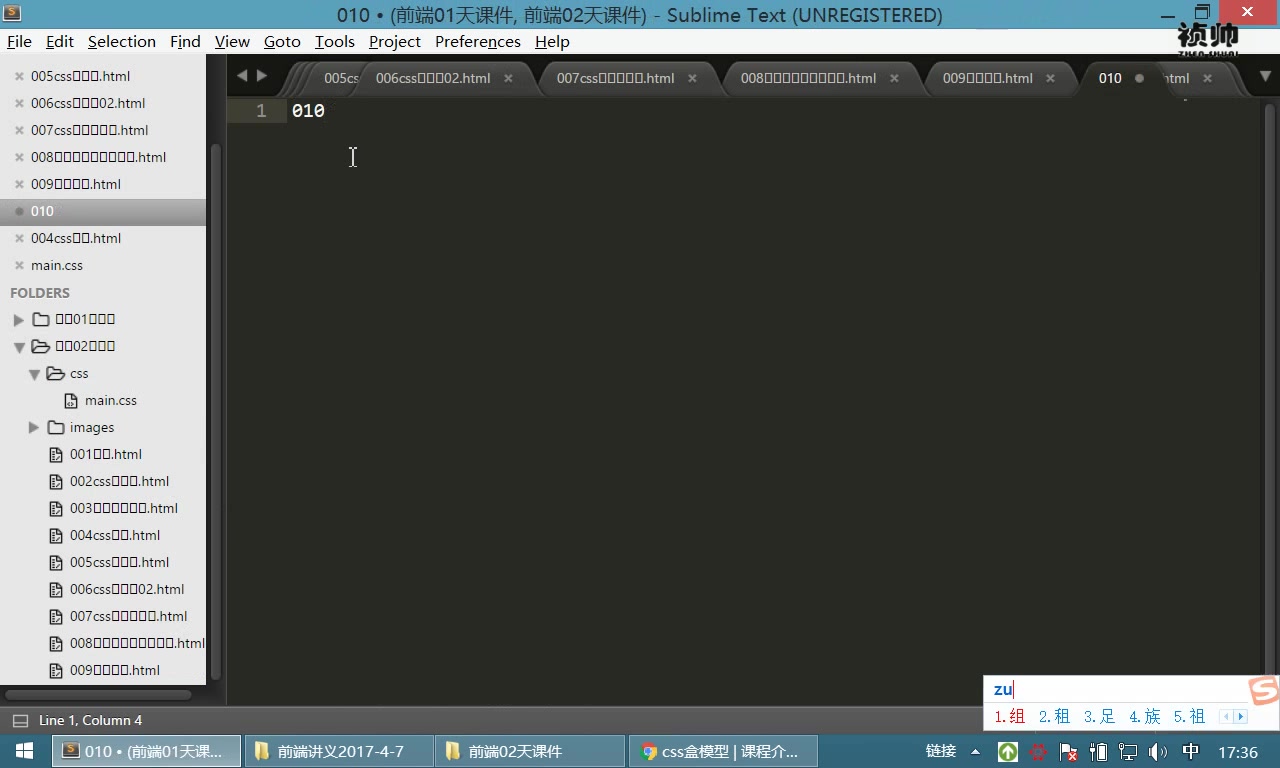Close the 007css tab

[692, 78]
